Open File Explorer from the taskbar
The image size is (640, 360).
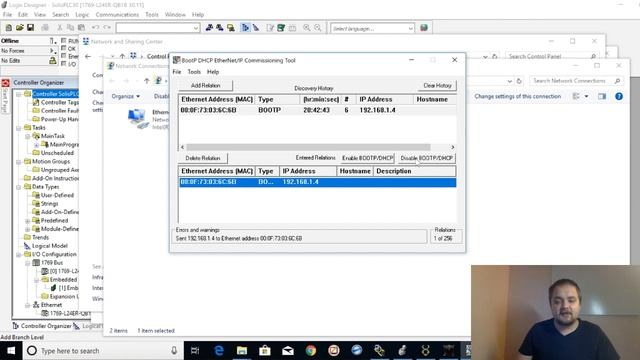(242, 351)
